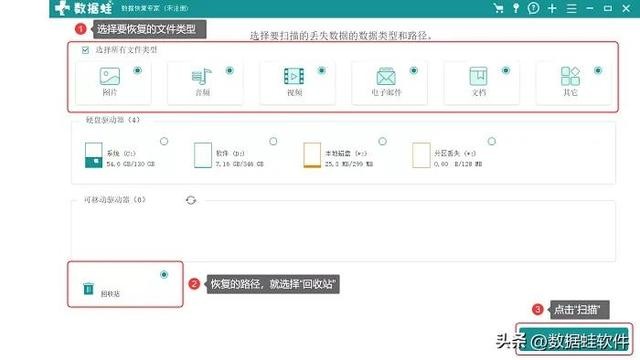
Task: Click the 图片 picture file type icon
Action: tap(110, 76)
